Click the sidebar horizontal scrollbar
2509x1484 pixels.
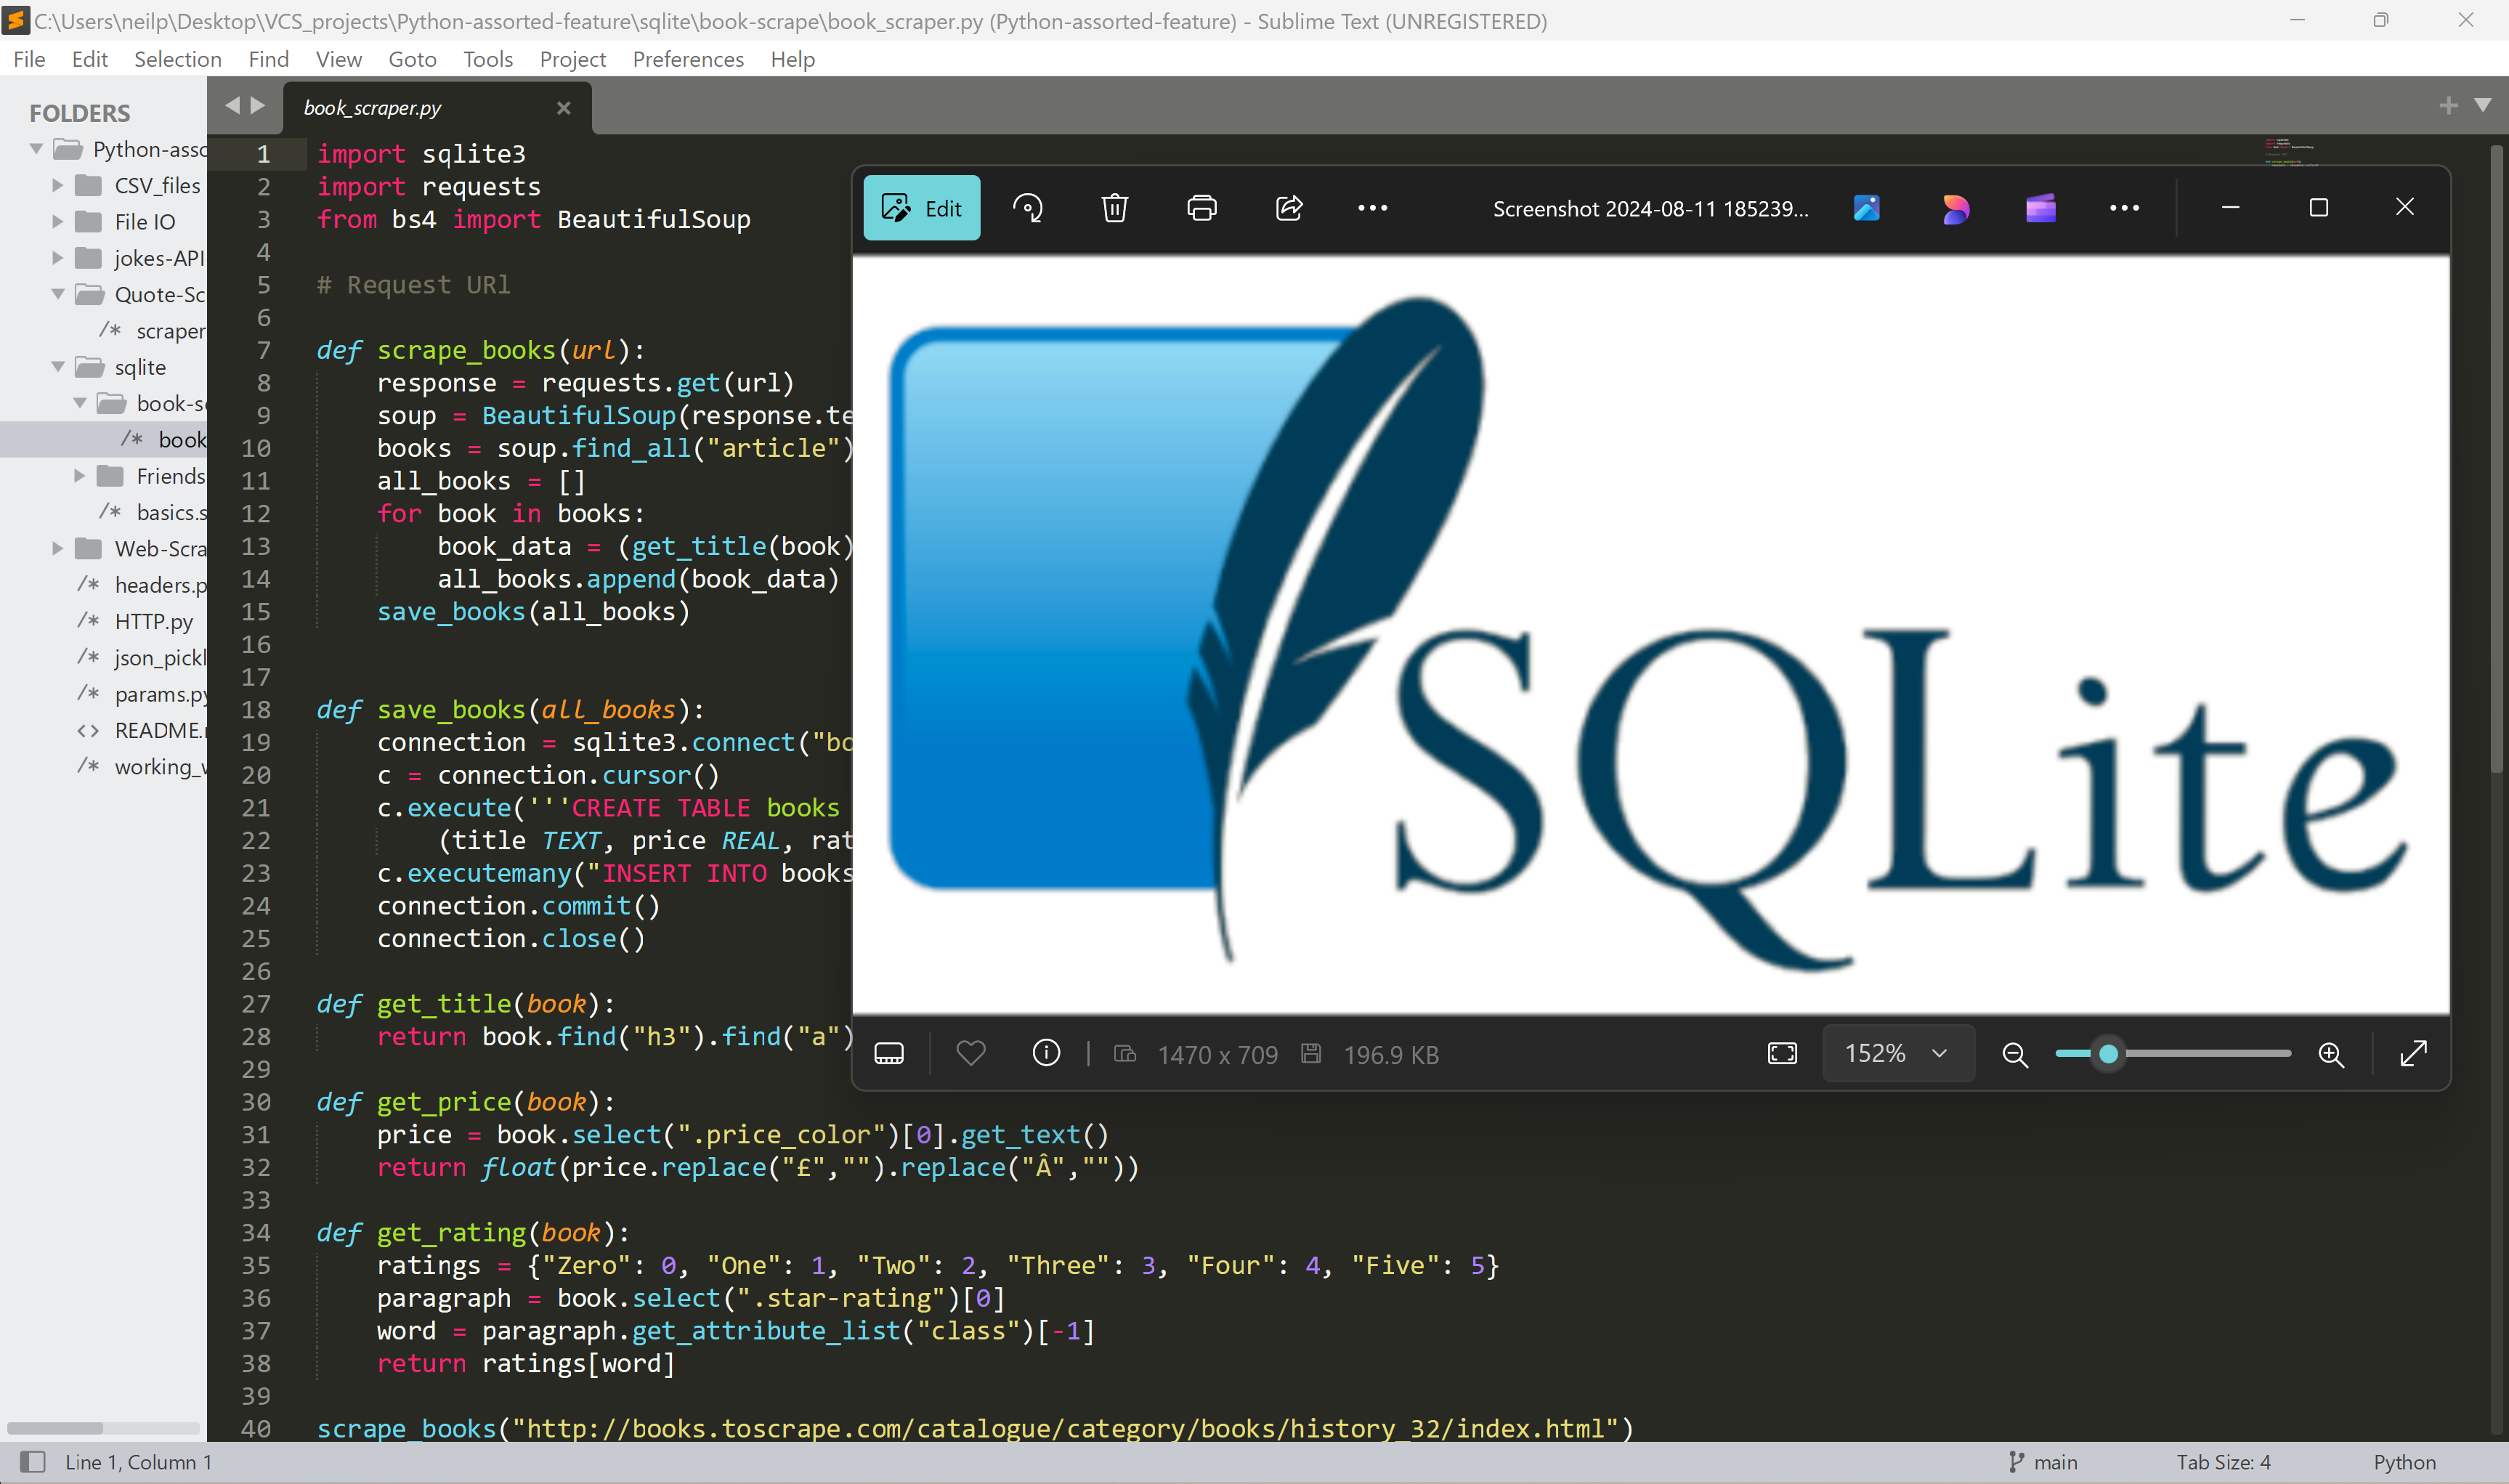55,1427
